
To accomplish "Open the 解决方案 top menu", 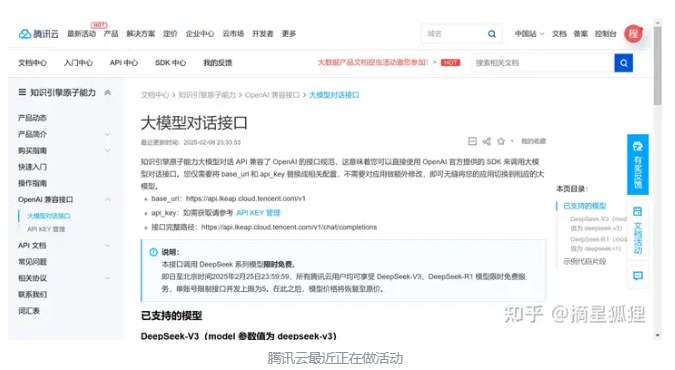I will [140, 34].
